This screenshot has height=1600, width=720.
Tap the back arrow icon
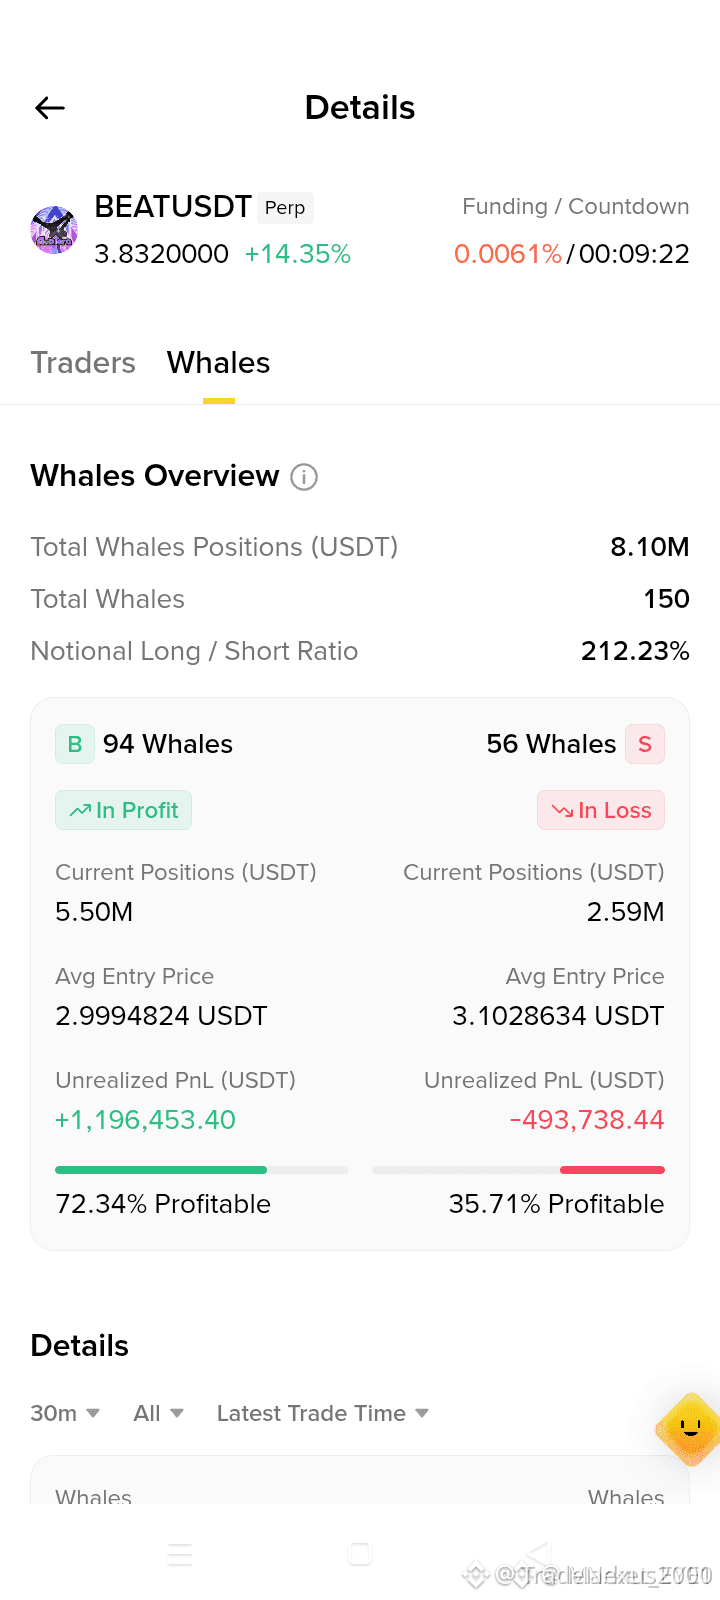point(50,108)
